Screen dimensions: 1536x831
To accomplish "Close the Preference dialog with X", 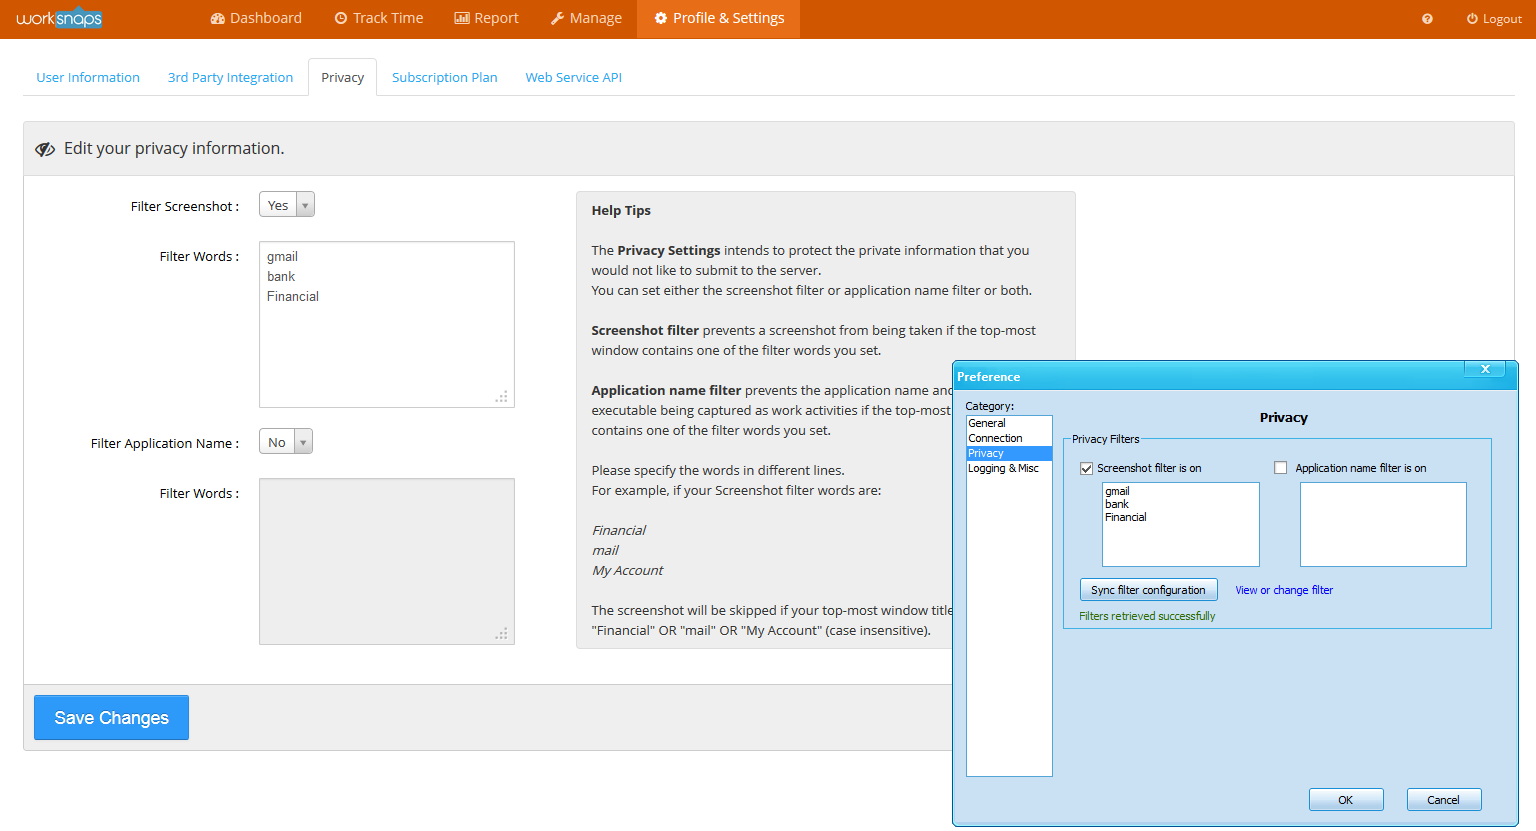I will coord(1485,369).
